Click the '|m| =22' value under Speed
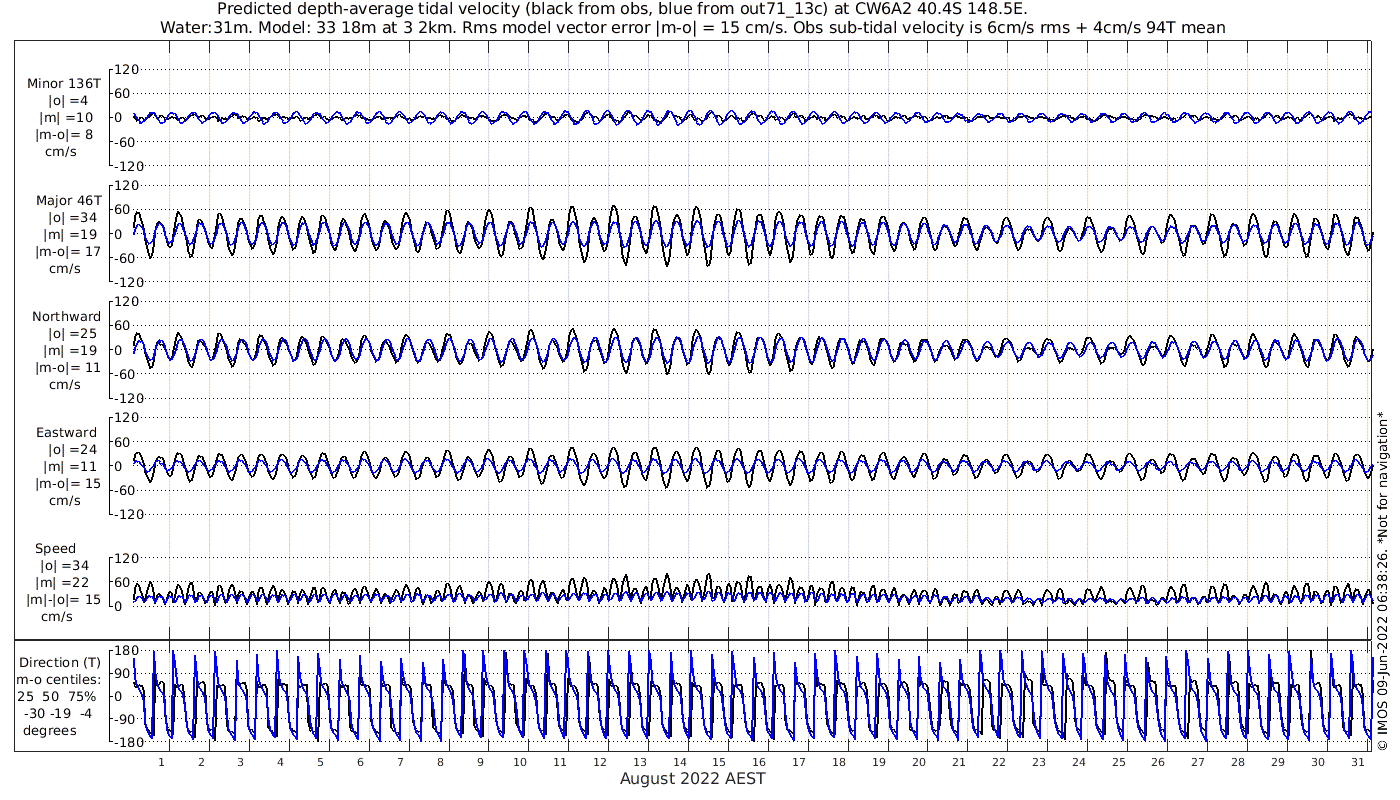1400x800 pixels. click(68, 582)
